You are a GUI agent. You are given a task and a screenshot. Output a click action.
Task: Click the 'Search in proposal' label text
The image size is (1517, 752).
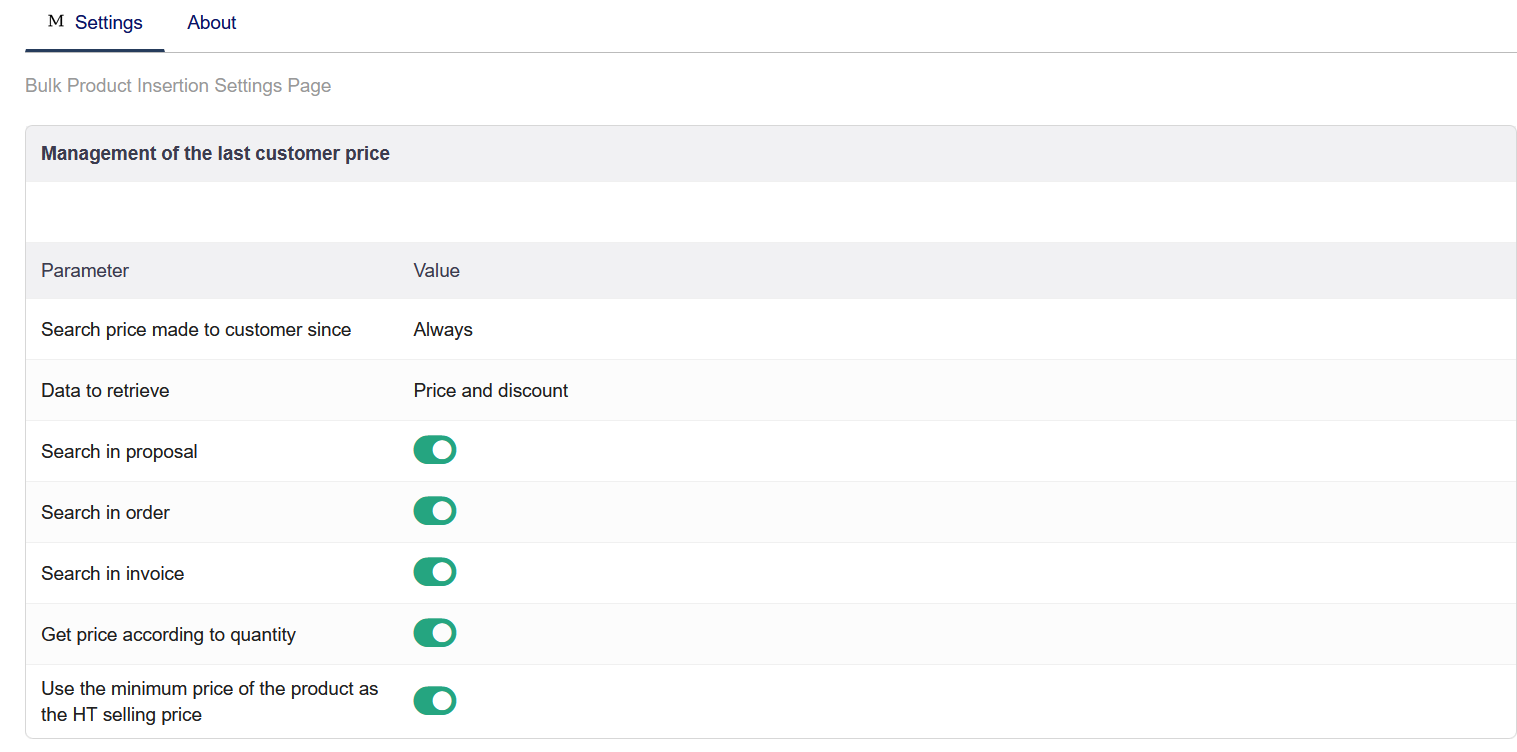(119, 452)
